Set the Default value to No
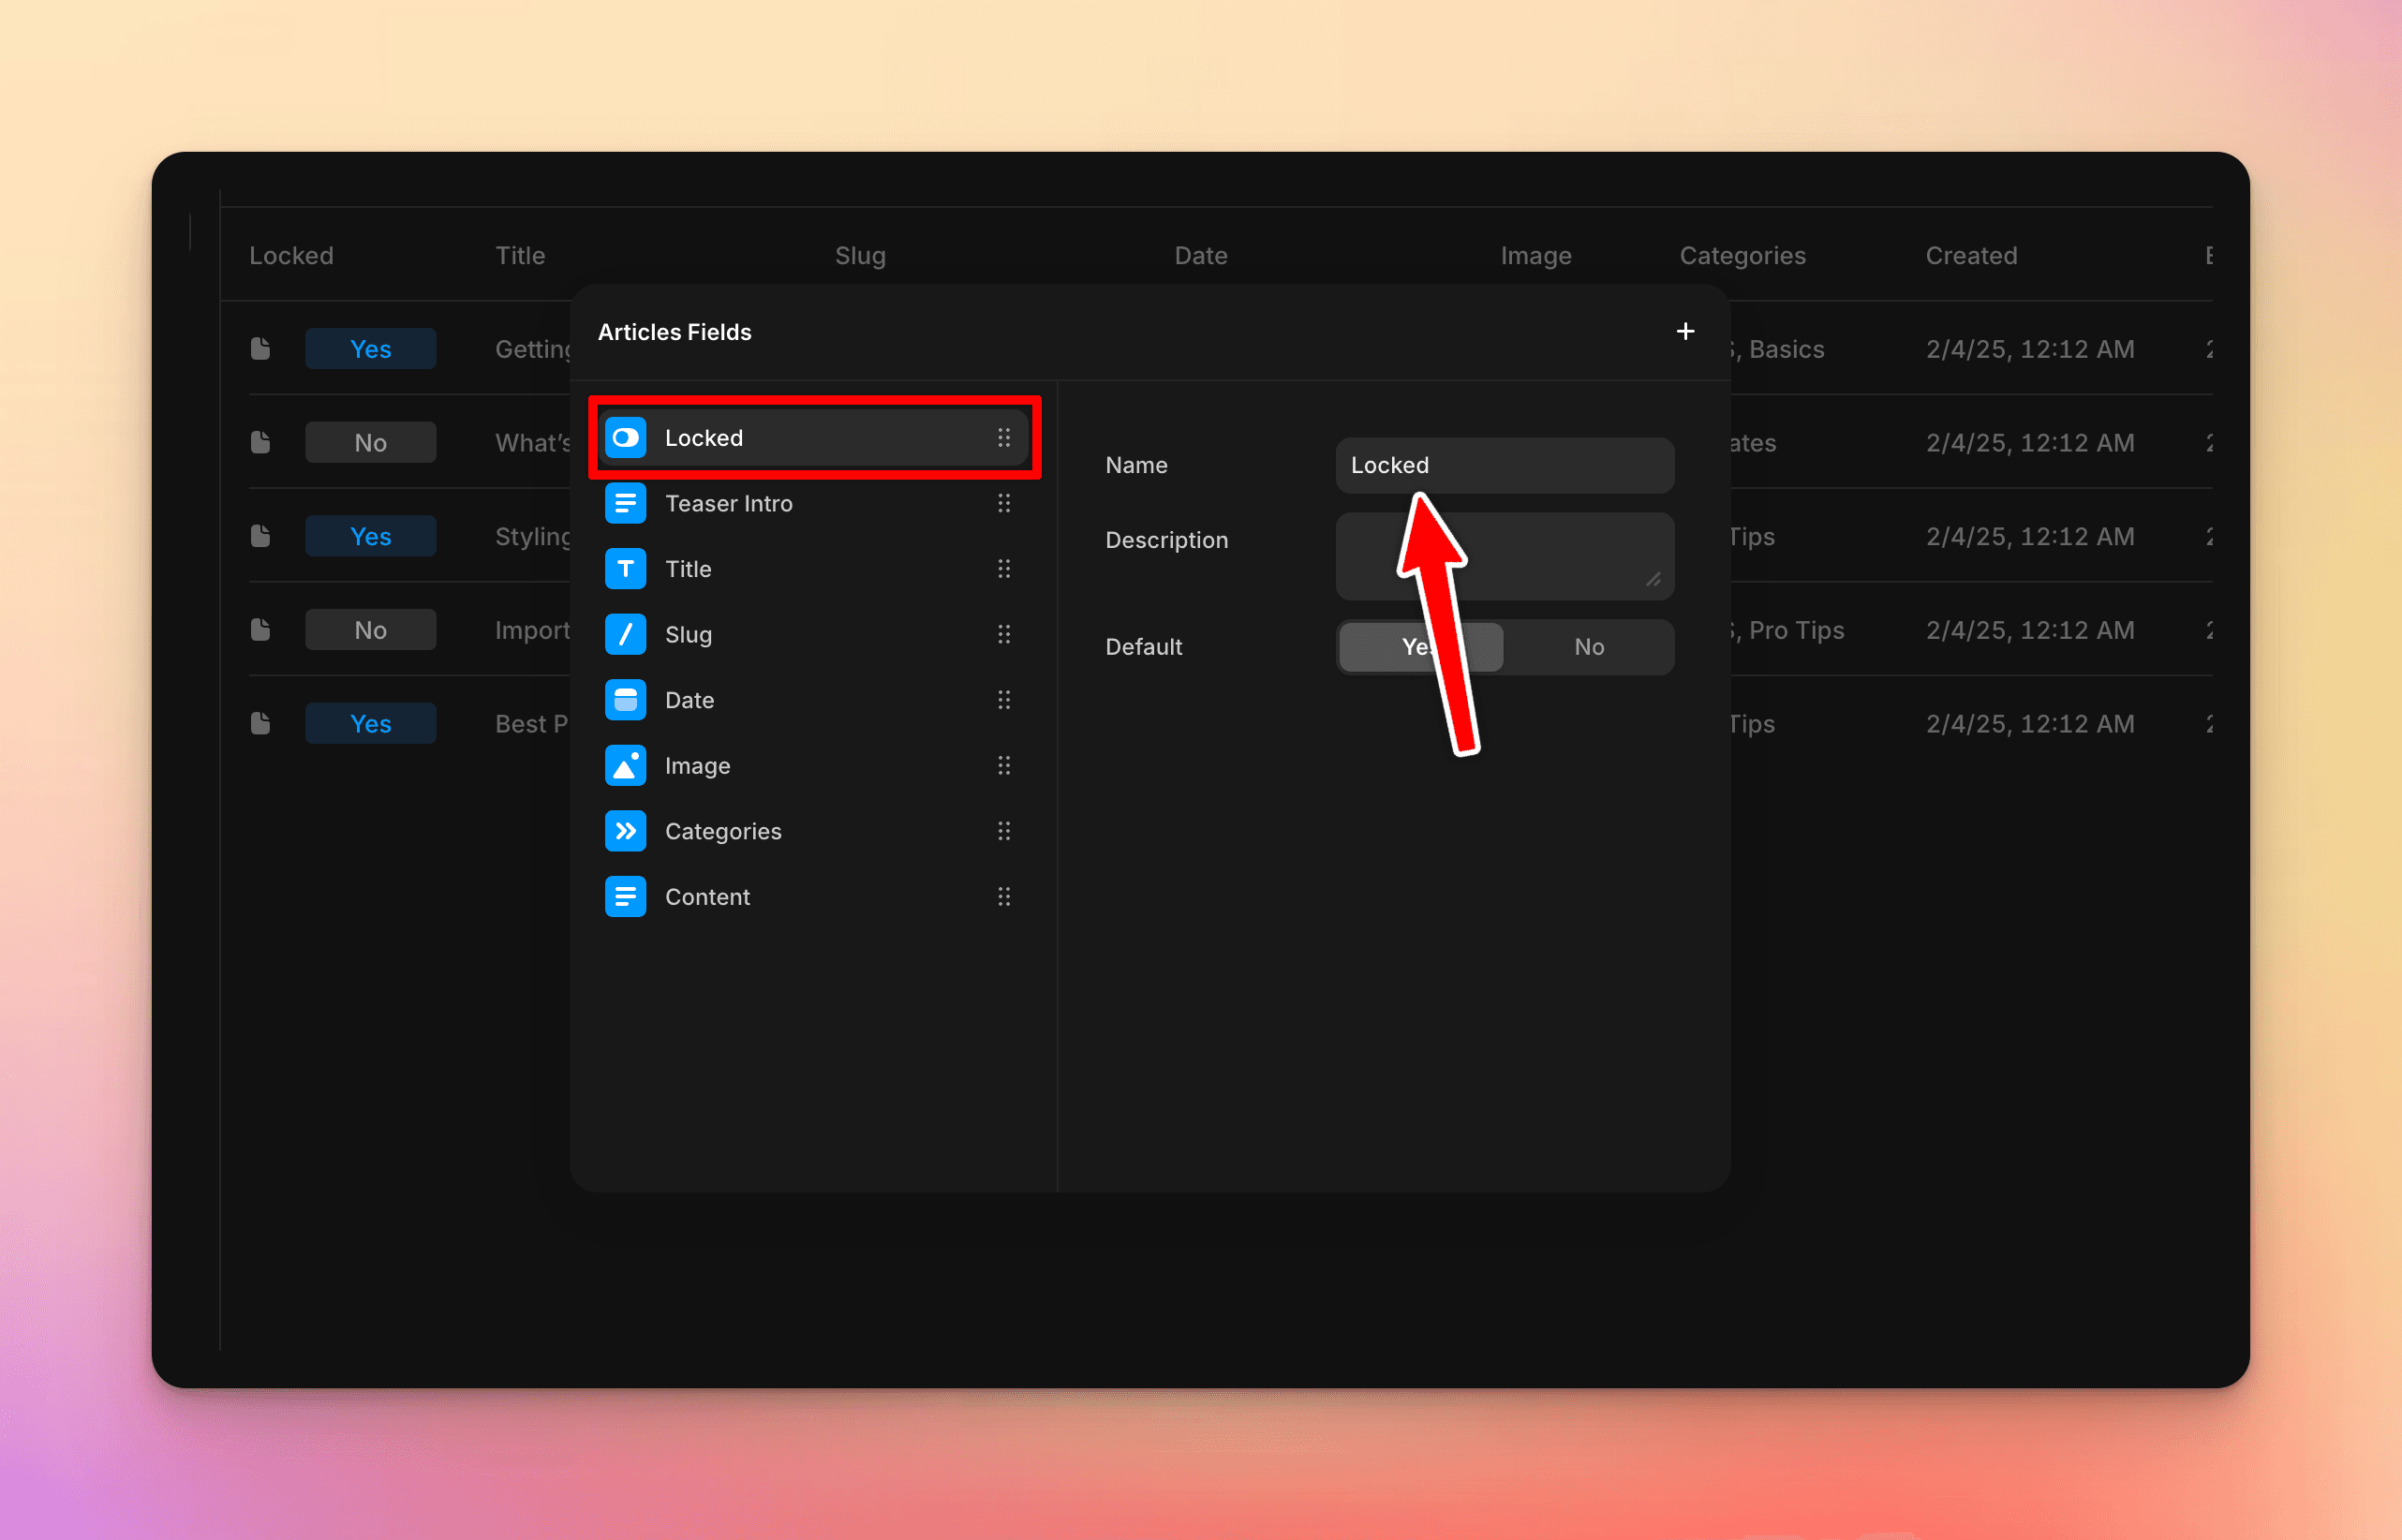Screen dimensions: 2402x1540 pyautogui.click(x=1588, y=646)
